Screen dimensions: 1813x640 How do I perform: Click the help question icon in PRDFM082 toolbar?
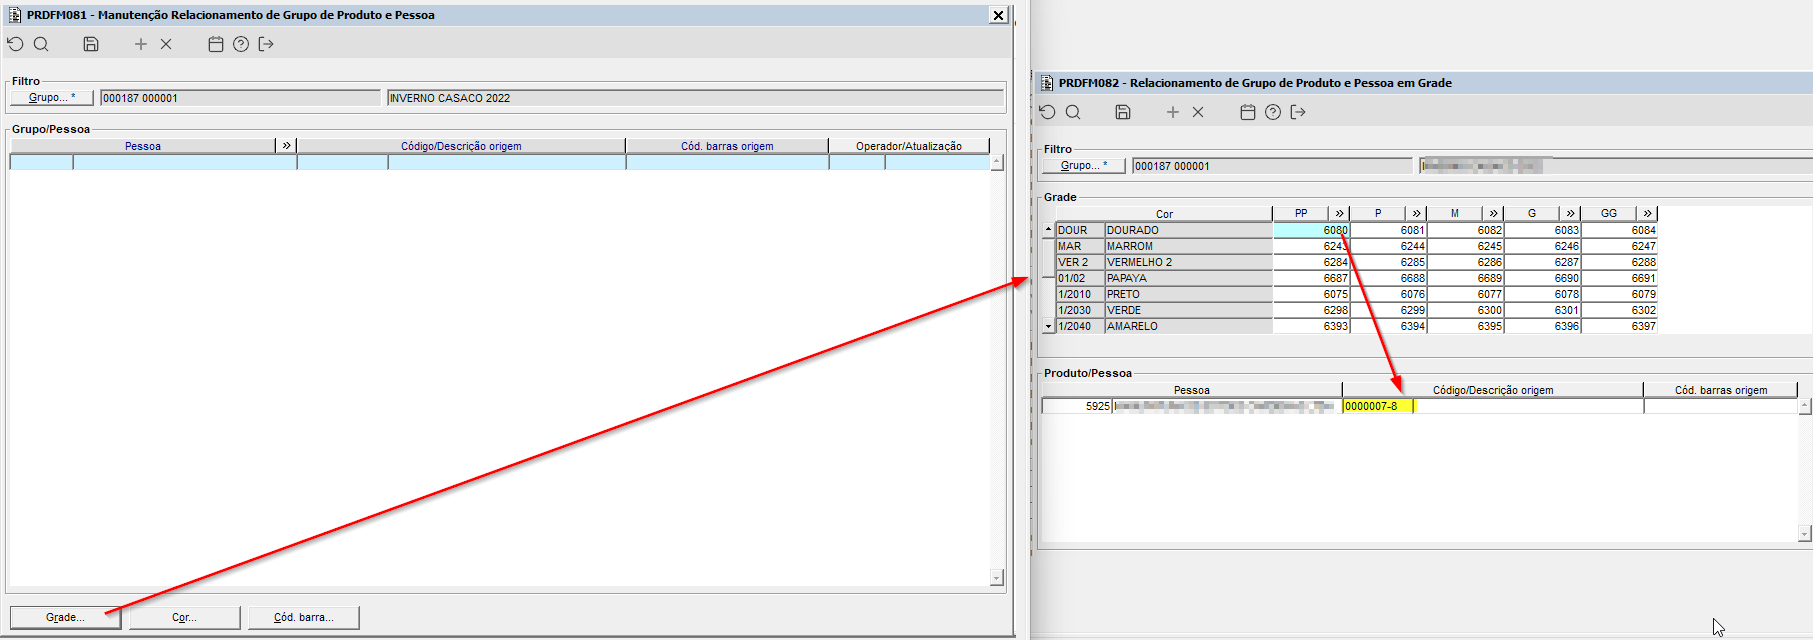(1273, 112)
